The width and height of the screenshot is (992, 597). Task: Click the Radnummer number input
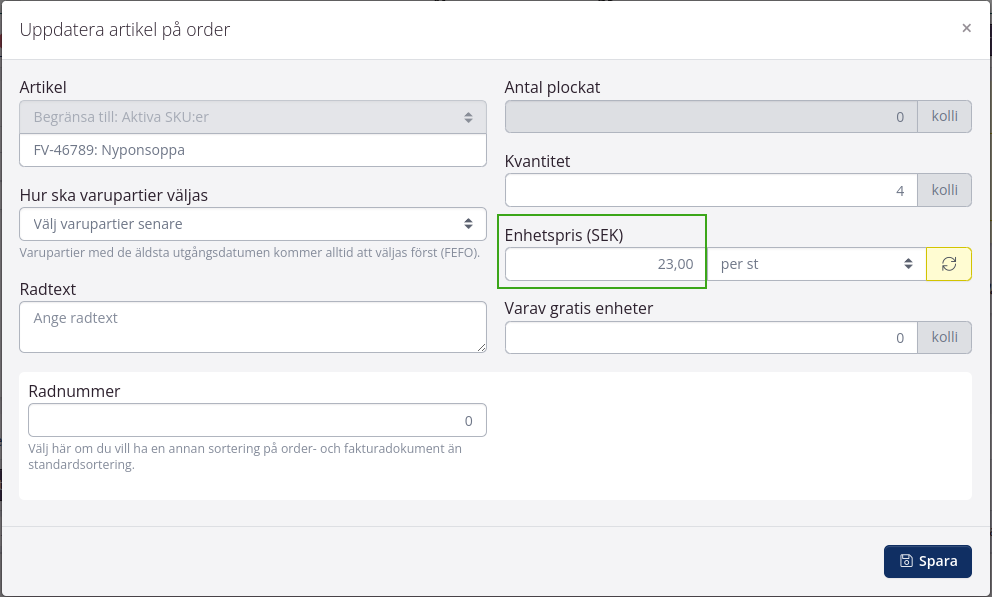257,421
